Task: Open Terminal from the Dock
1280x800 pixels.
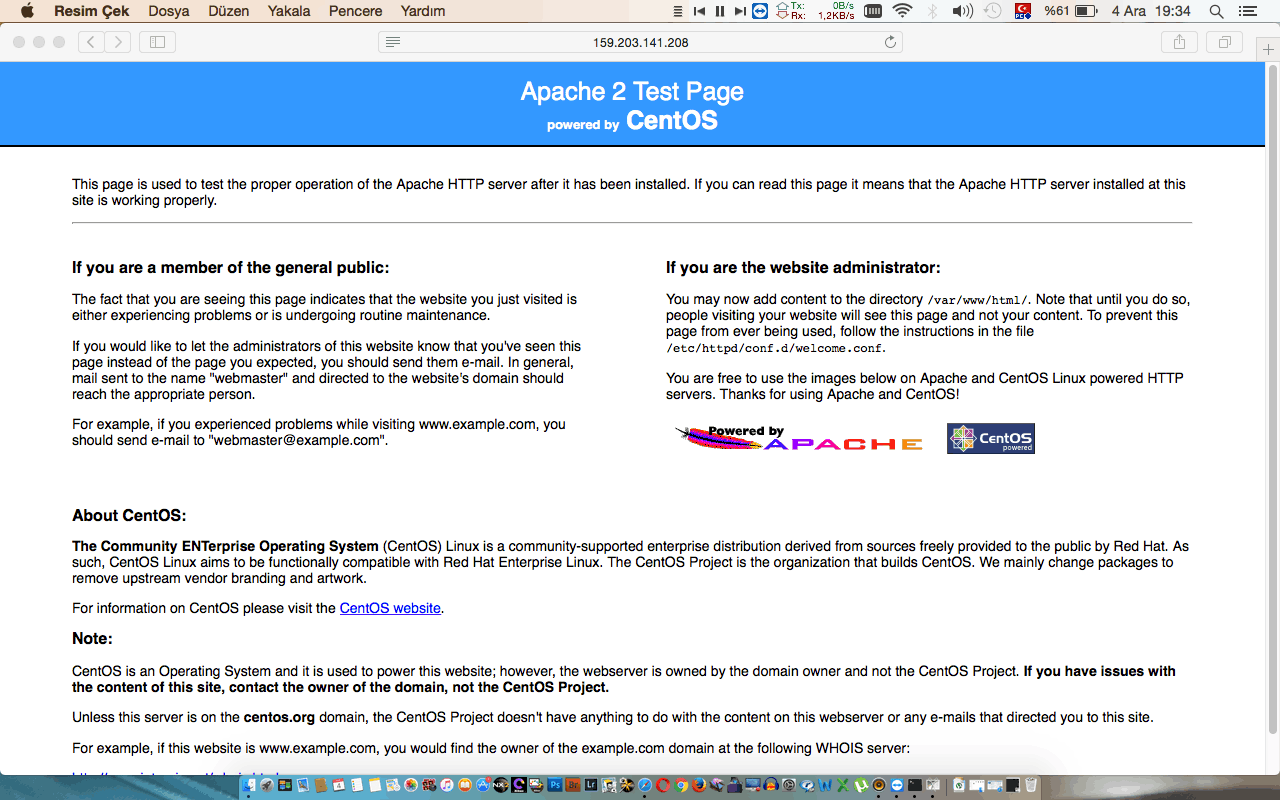Action: point(914,785)
